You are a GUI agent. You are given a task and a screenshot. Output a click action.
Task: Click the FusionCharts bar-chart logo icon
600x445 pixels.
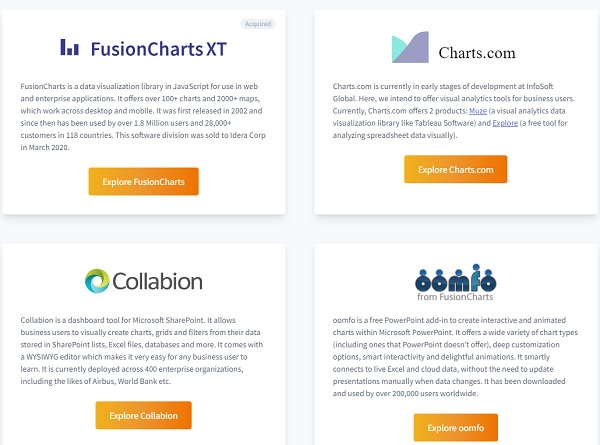70,47
